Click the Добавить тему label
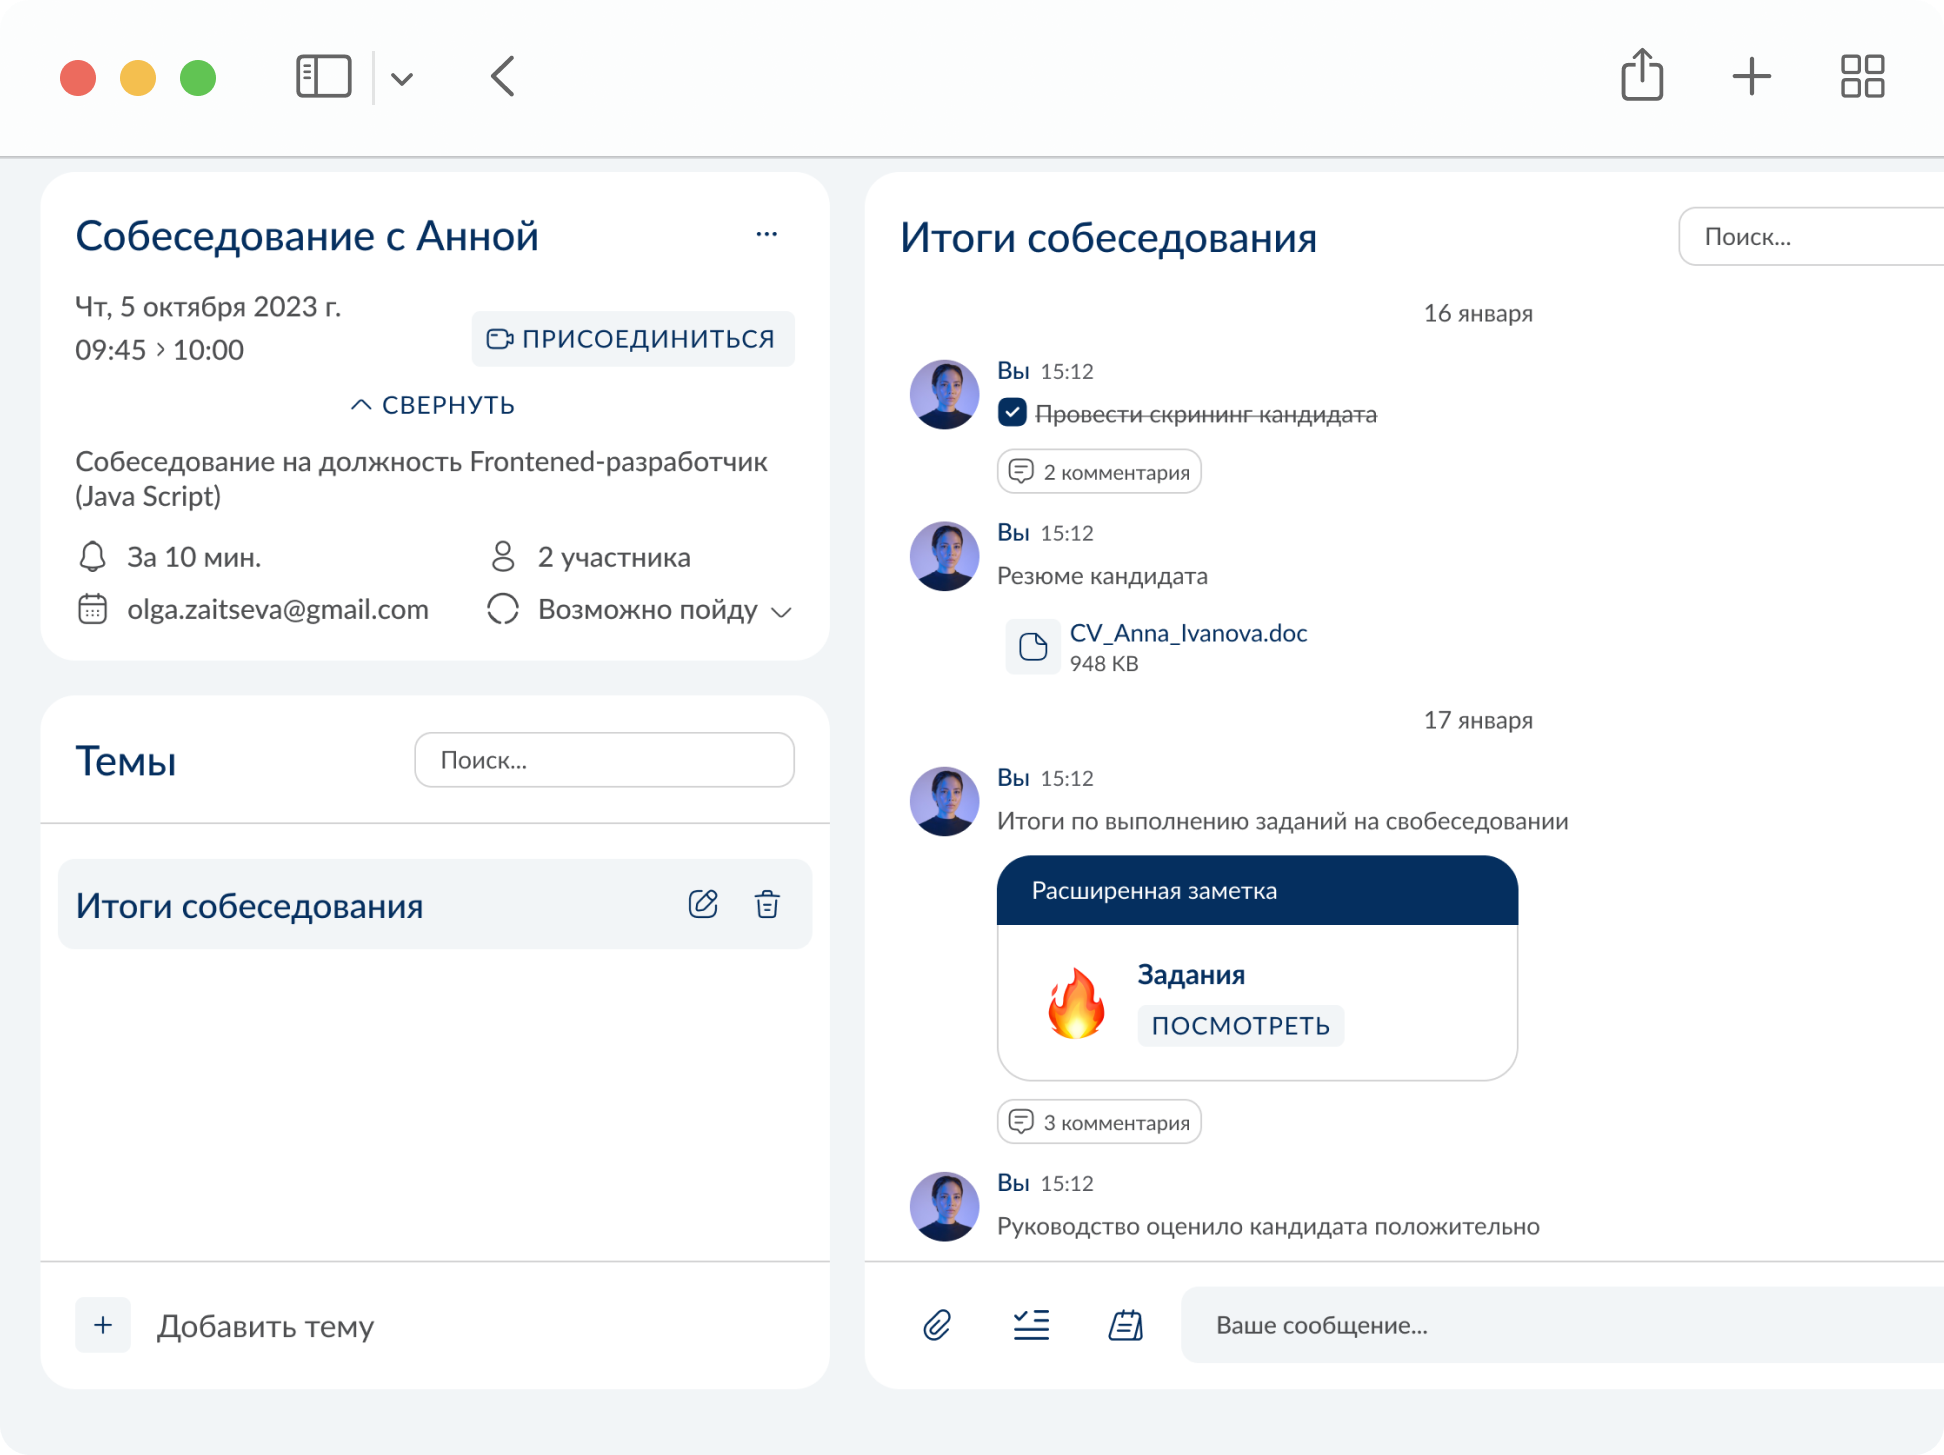This screenshot has height=1455, width=1944. point(265,1326)
